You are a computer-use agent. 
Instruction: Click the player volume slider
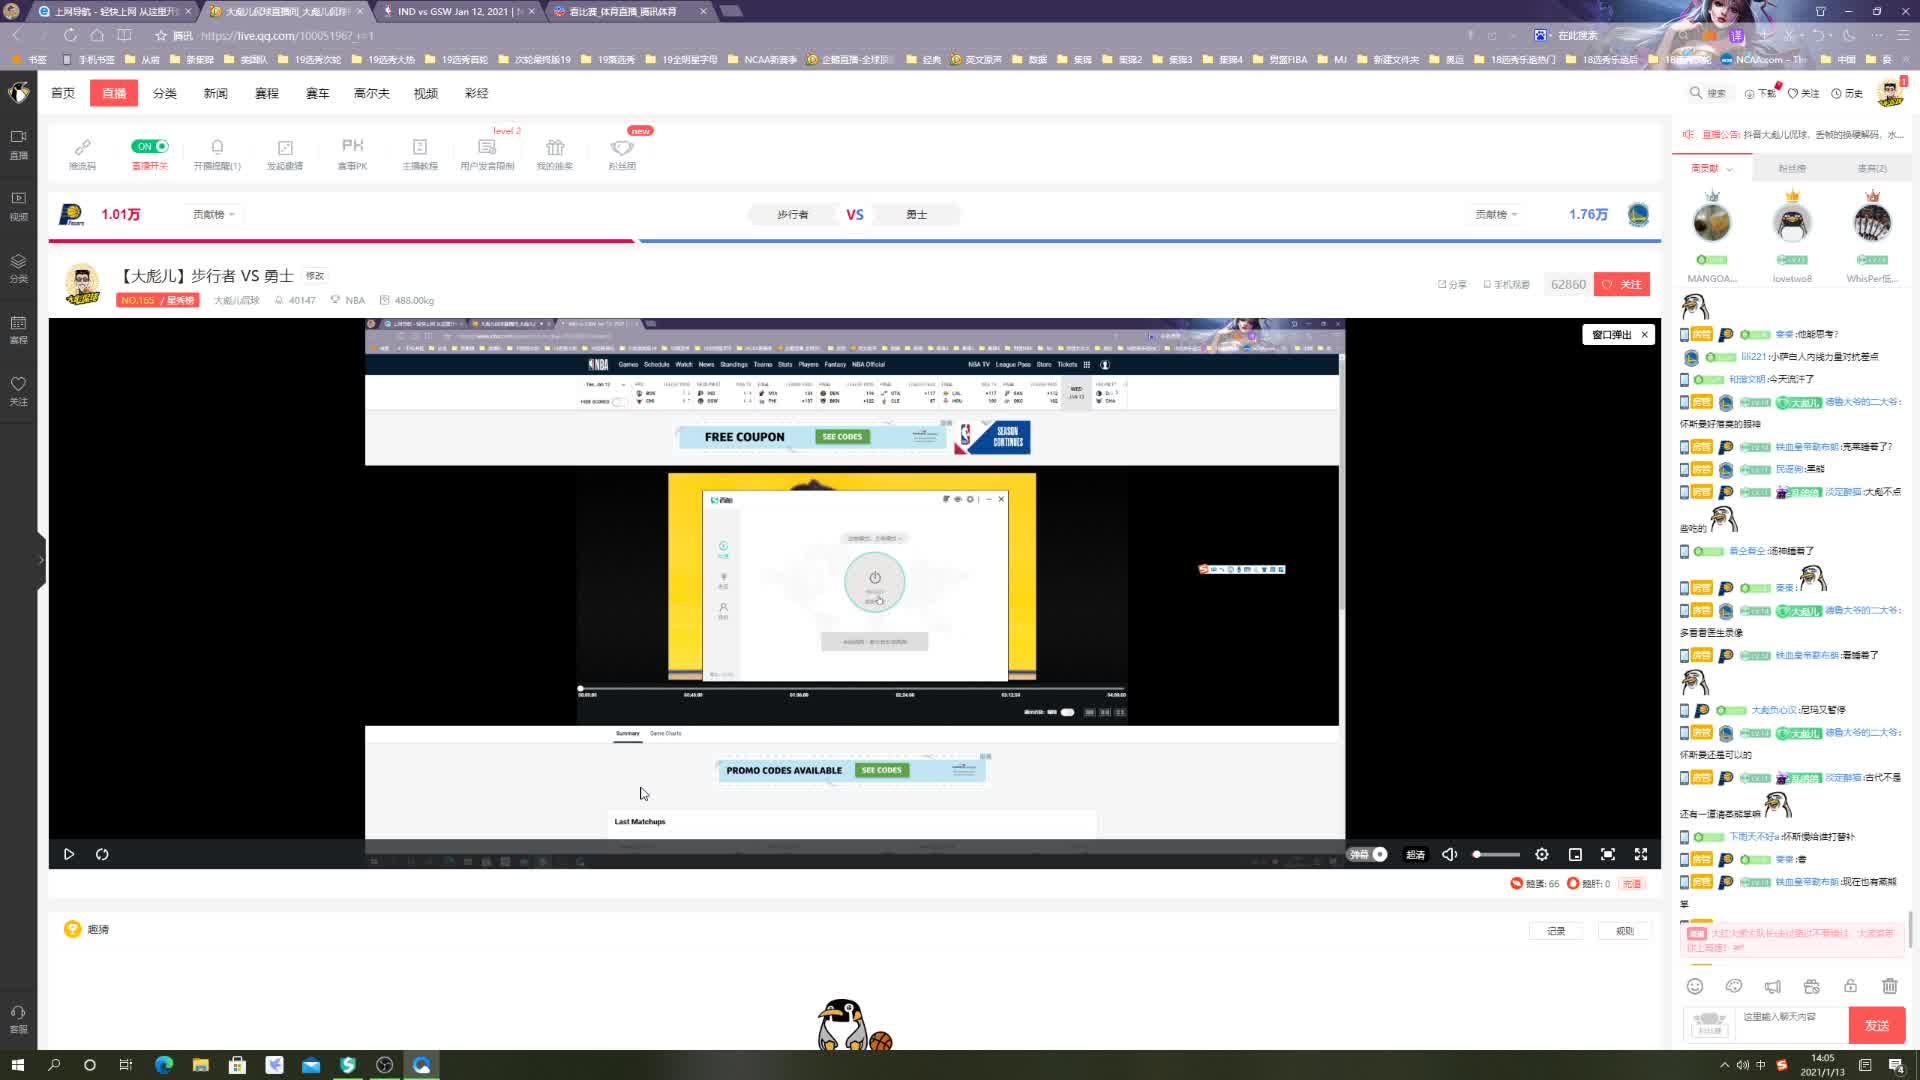[1496, 854]
